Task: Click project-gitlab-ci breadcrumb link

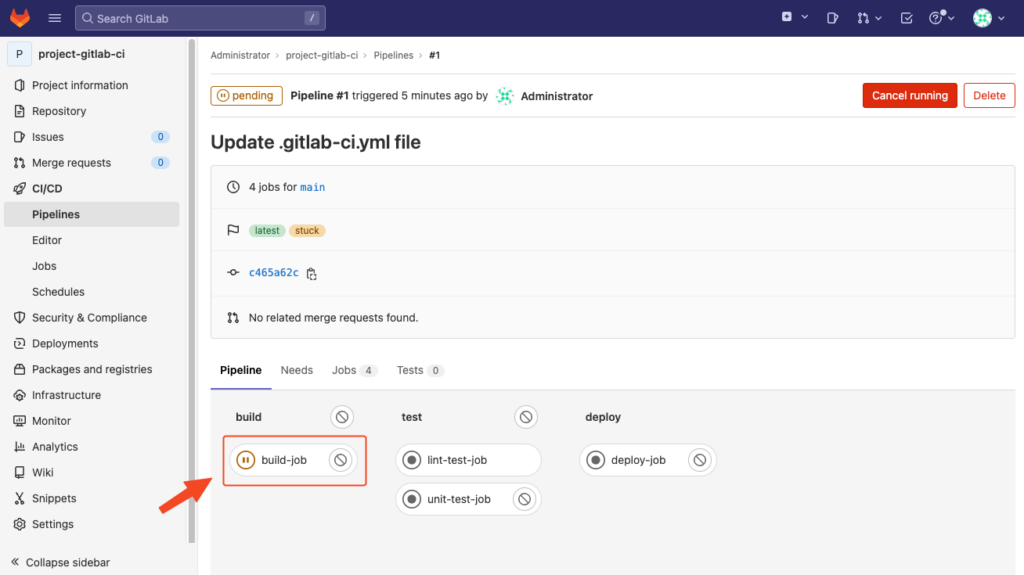Action: 321,56
